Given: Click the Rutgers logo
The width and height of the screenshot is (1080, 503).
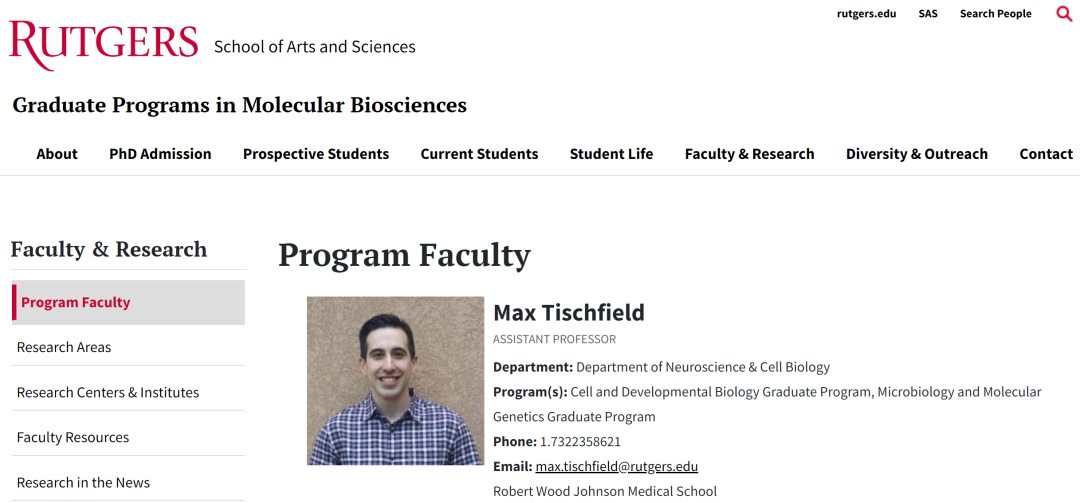Looking at the screenshot, I should click(x=104, y=45).
